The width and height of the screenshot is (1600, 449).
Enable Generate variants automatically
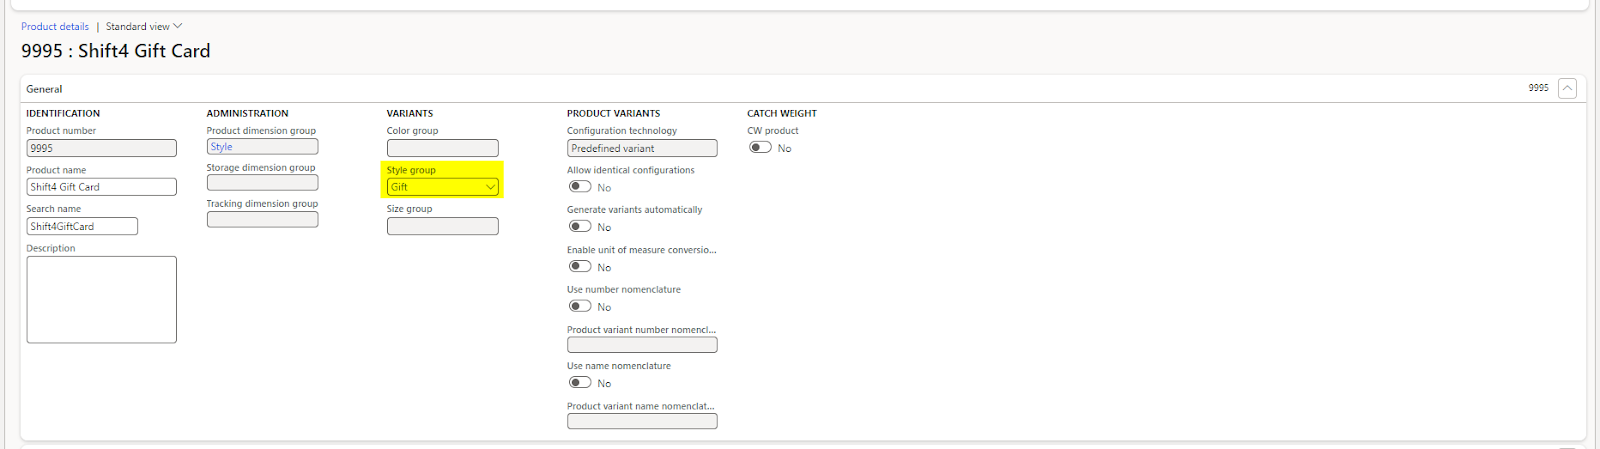(x=580, y=227)
